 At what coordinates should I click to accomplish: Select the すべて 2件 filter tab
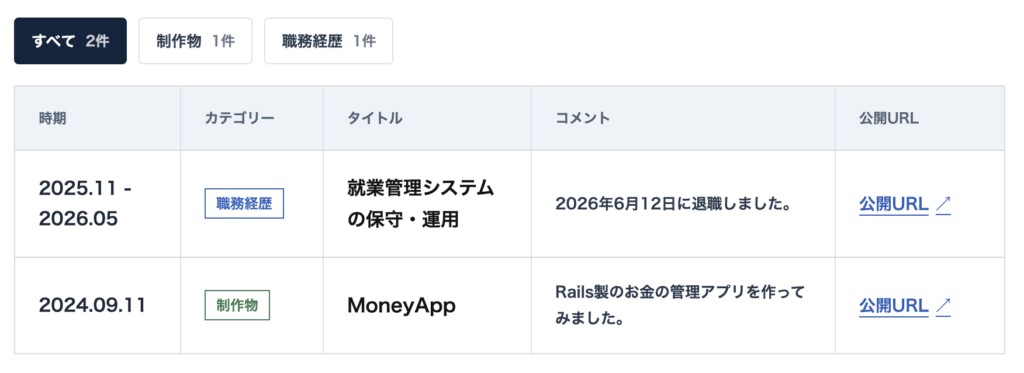(71, 41)
